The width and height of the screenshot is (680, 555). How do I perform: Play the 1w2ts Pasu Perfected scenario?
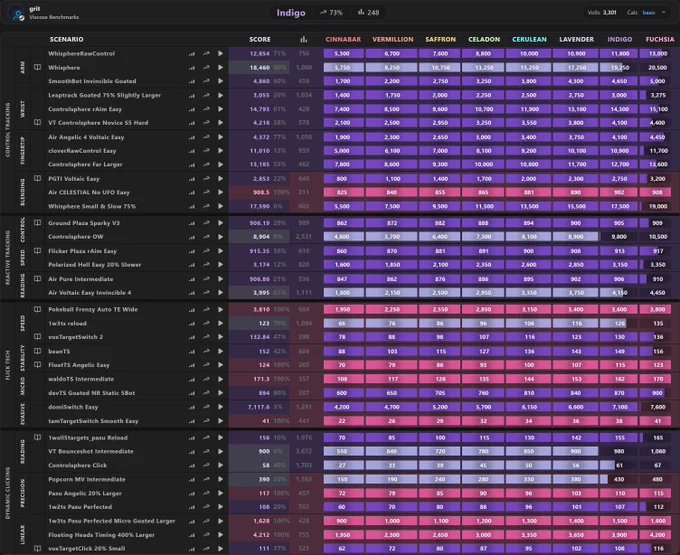(x=220, y=507)
